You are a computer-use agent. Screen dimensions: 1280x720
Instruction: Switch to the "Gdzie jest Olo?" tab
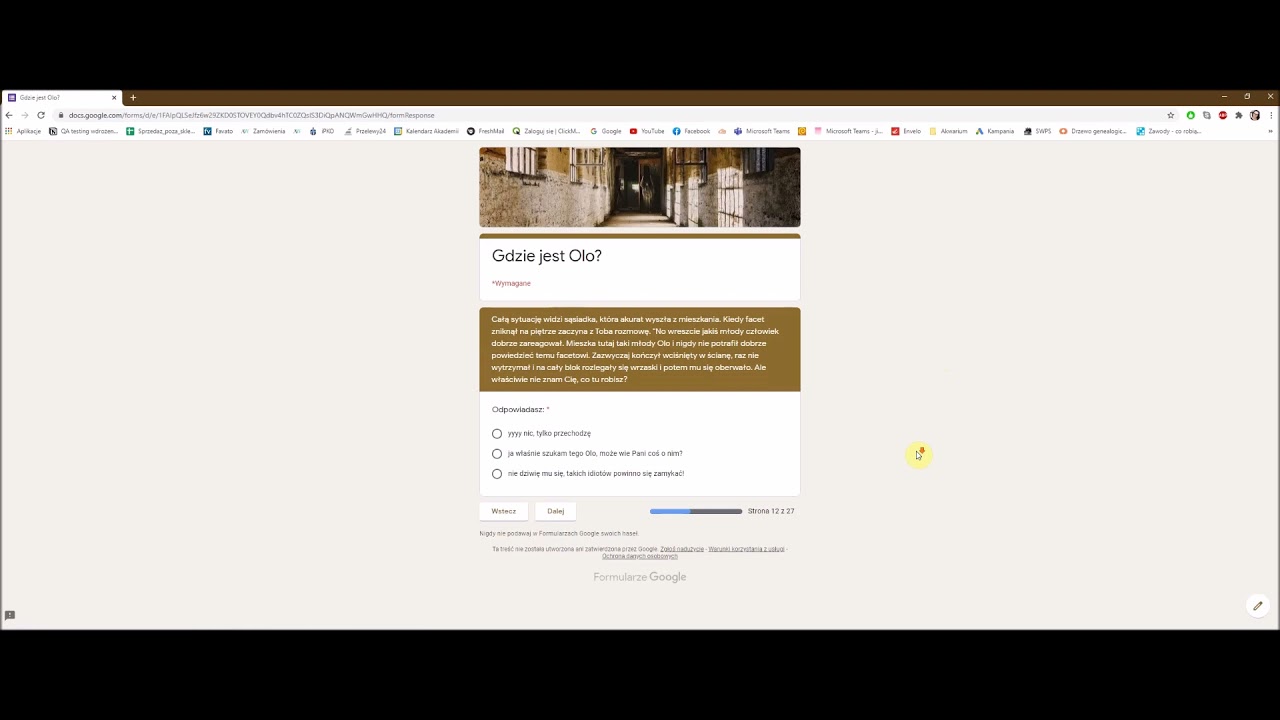tap(62, 97)
